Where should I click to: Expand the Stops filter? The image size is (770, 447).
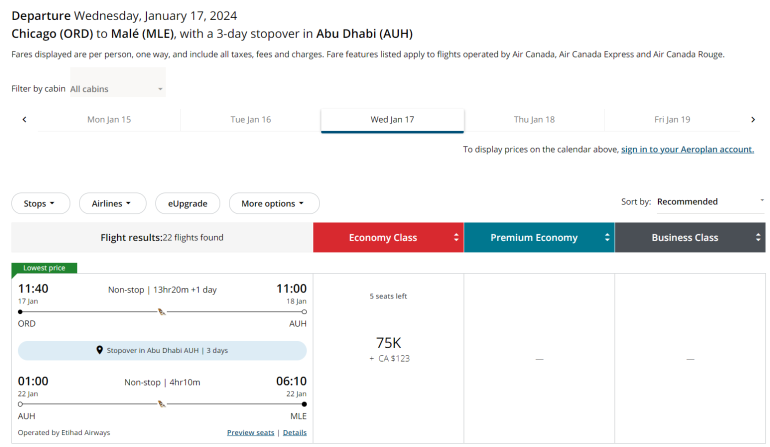pyautogui.click(x=40, y=203)
